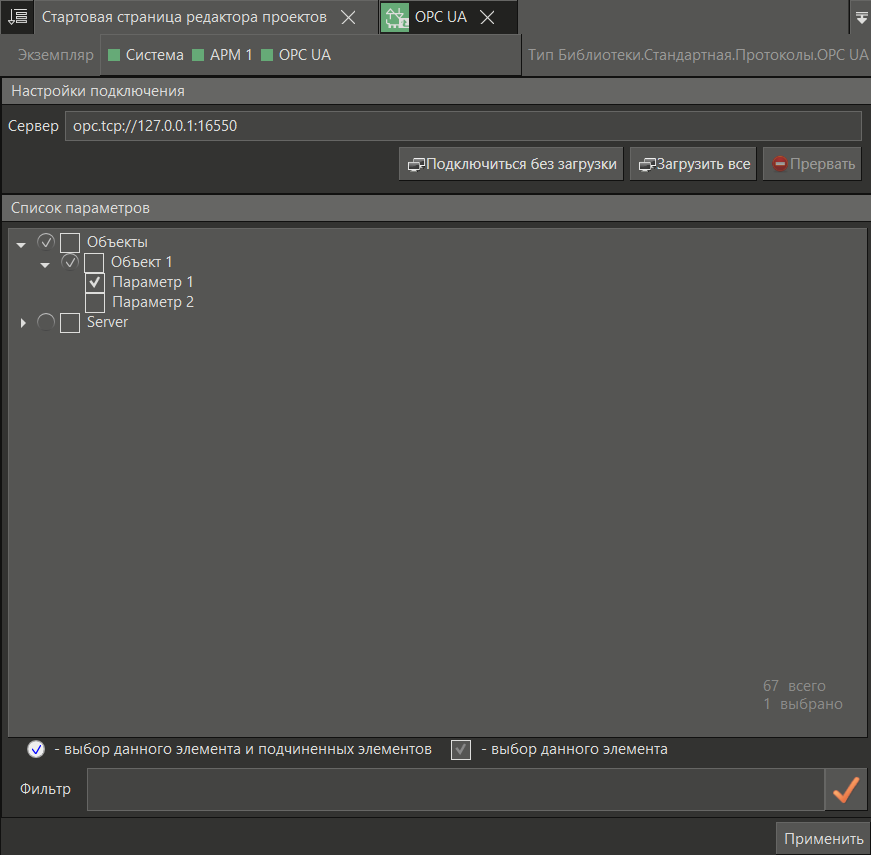Image resolution: width=871 pixels, height=855 pixels.
Task: Click the green square beside АРМ 1
Action: point(198,56)
